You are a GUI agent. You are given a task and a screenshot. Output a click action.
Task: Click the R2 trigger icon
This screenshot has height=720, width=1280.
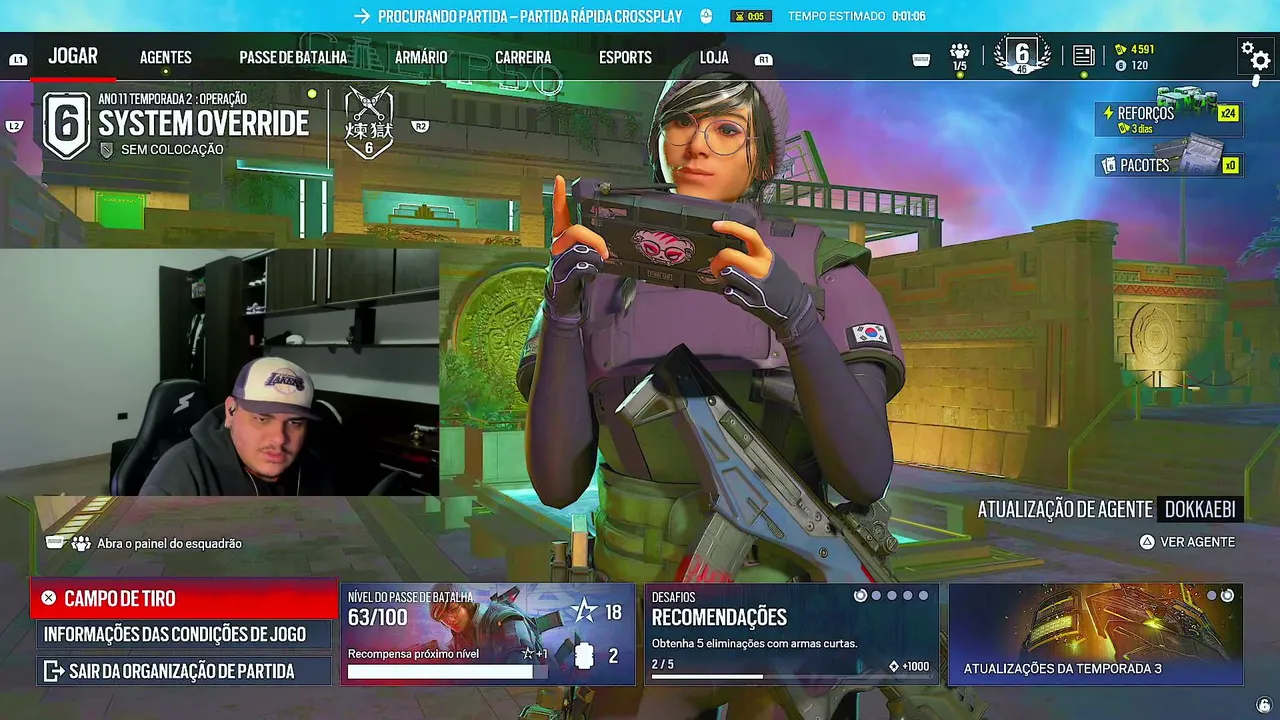[421, 126]
